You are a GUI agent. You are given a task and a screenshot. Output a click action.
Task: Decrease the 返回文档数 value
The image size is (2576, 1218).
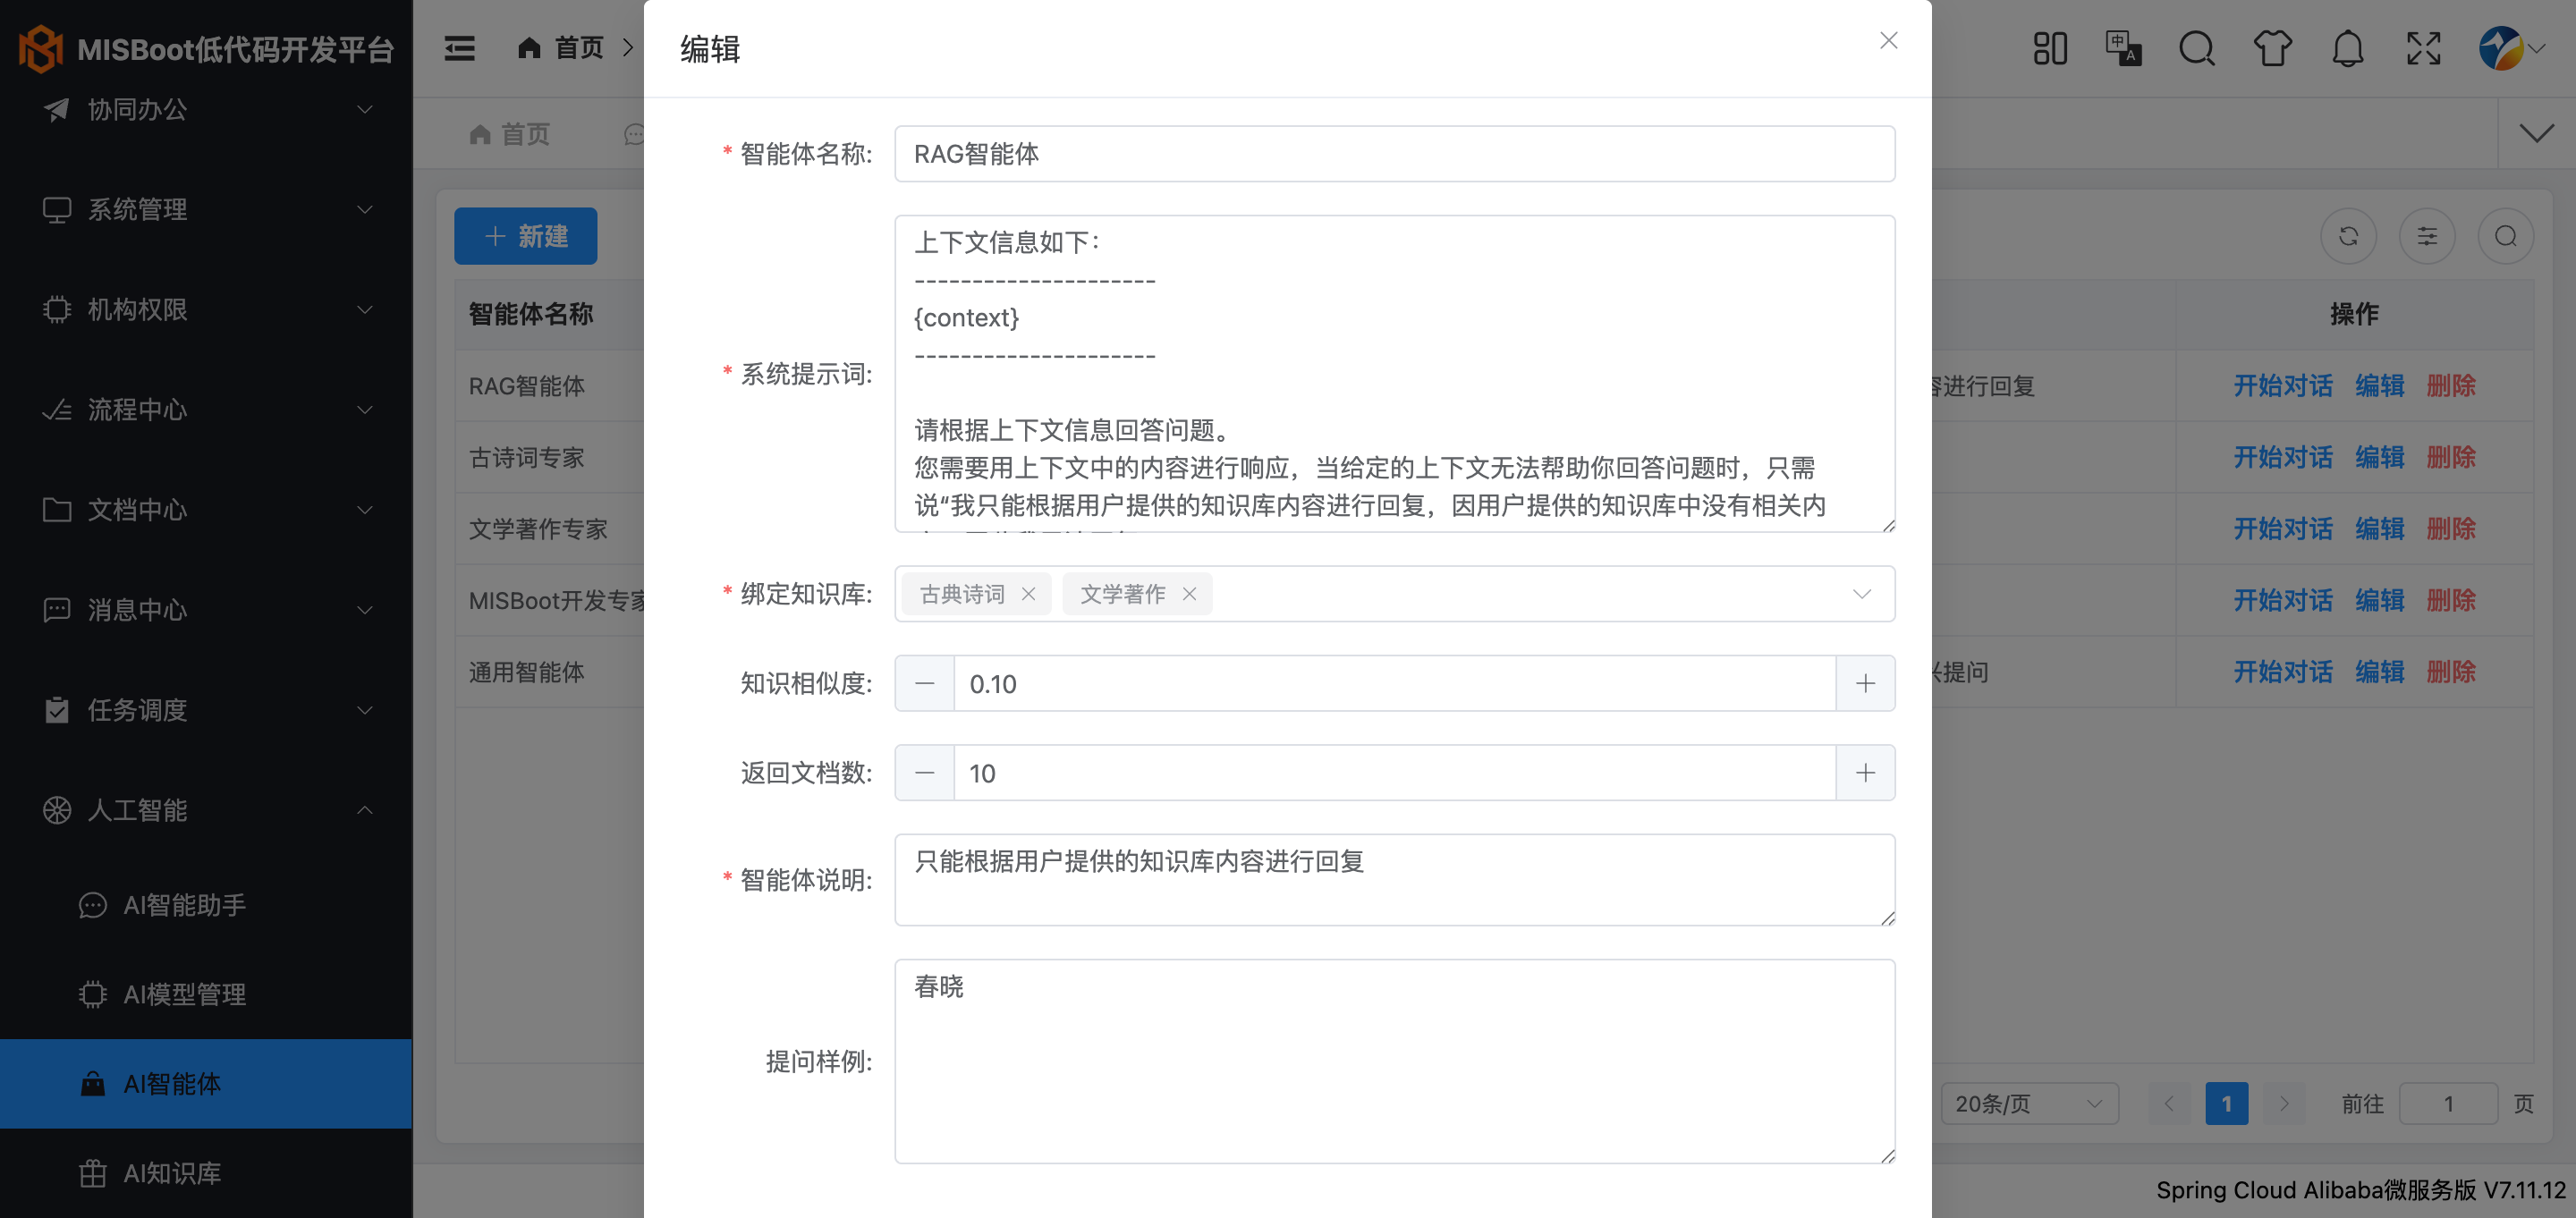pos(925,773)
